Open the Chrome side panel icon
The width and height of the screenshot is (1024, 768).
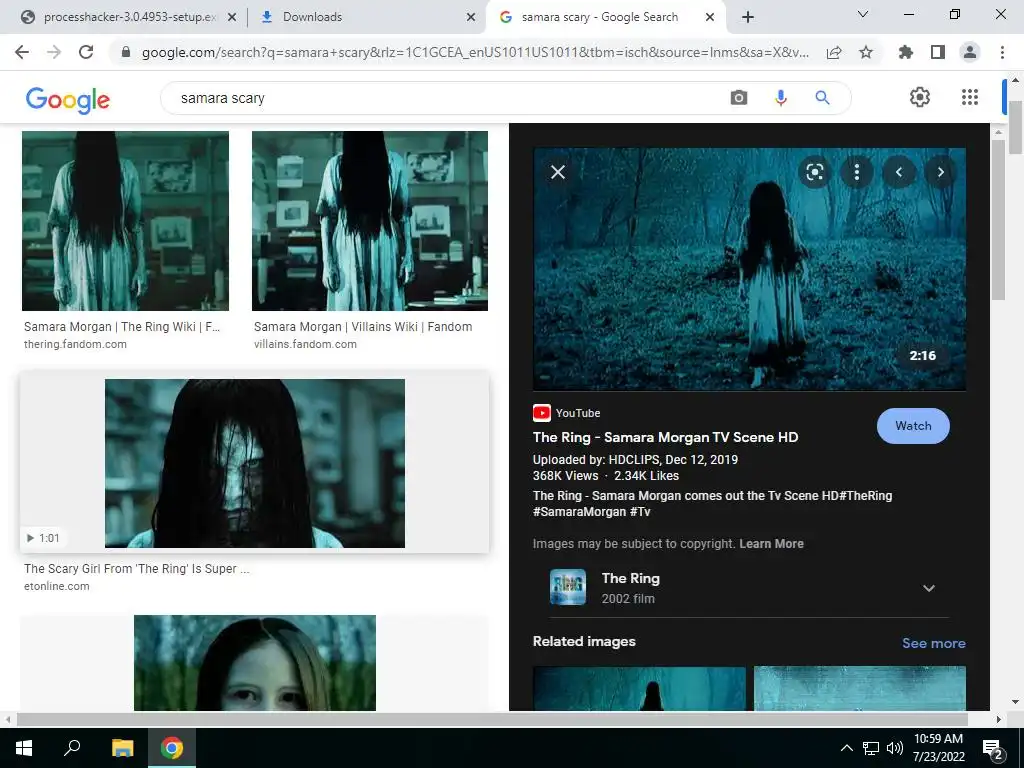pyautogui.click(x=938, y=52)
